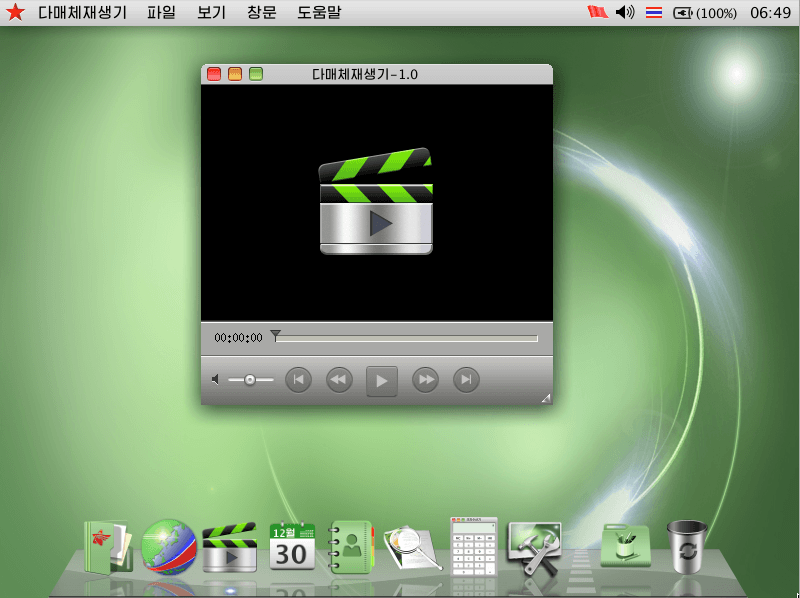This screenshot has width=800, height=598.
Task: Open the 창문 menu
Action: 261,12
